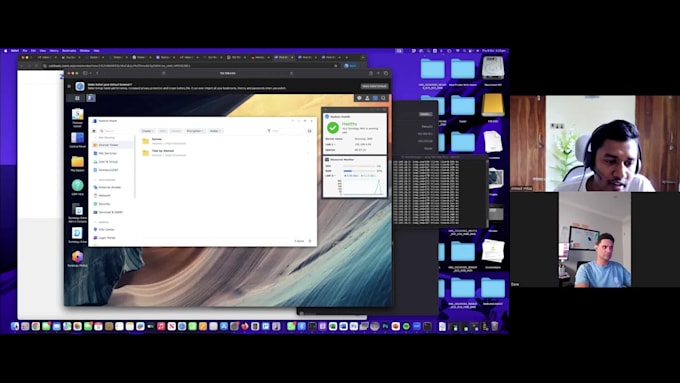Open the Create dropdown button
Viewport: 680px width, 383px height.
coord(147,131)
